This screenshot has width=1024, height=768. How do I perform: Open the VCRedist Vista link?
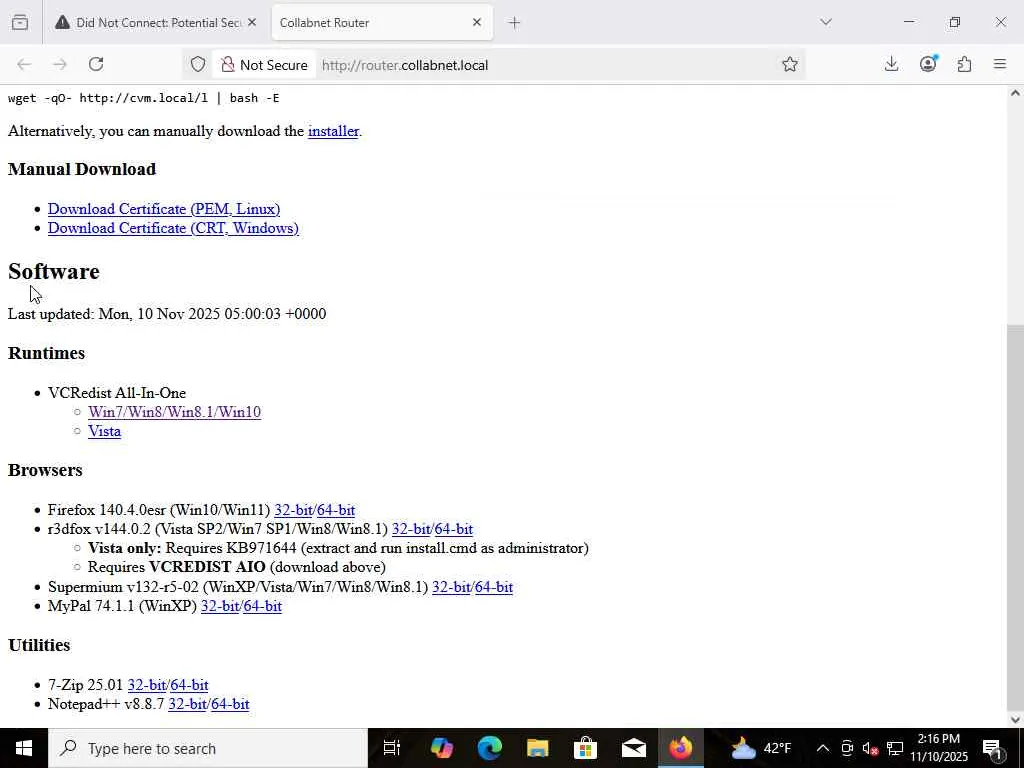pyautogui.click(x=104, y=431)
